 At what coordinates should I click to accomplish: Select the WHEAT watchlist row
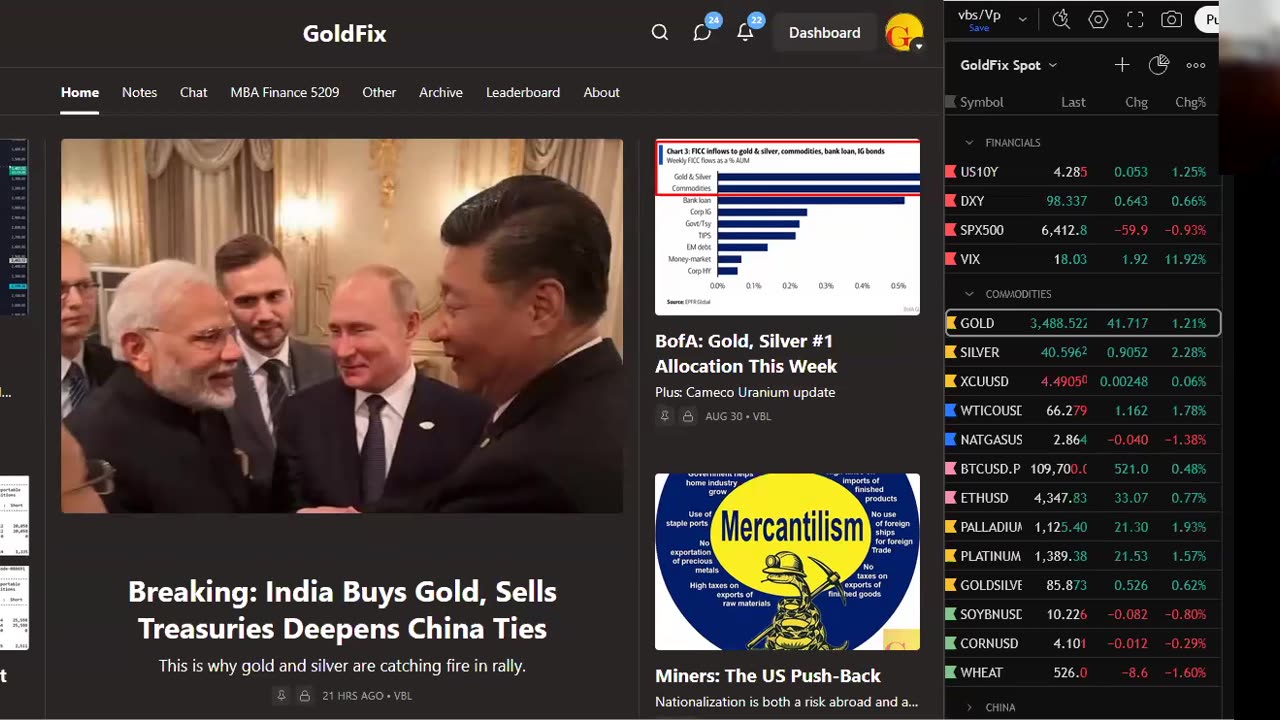[x=1082, y=672]
